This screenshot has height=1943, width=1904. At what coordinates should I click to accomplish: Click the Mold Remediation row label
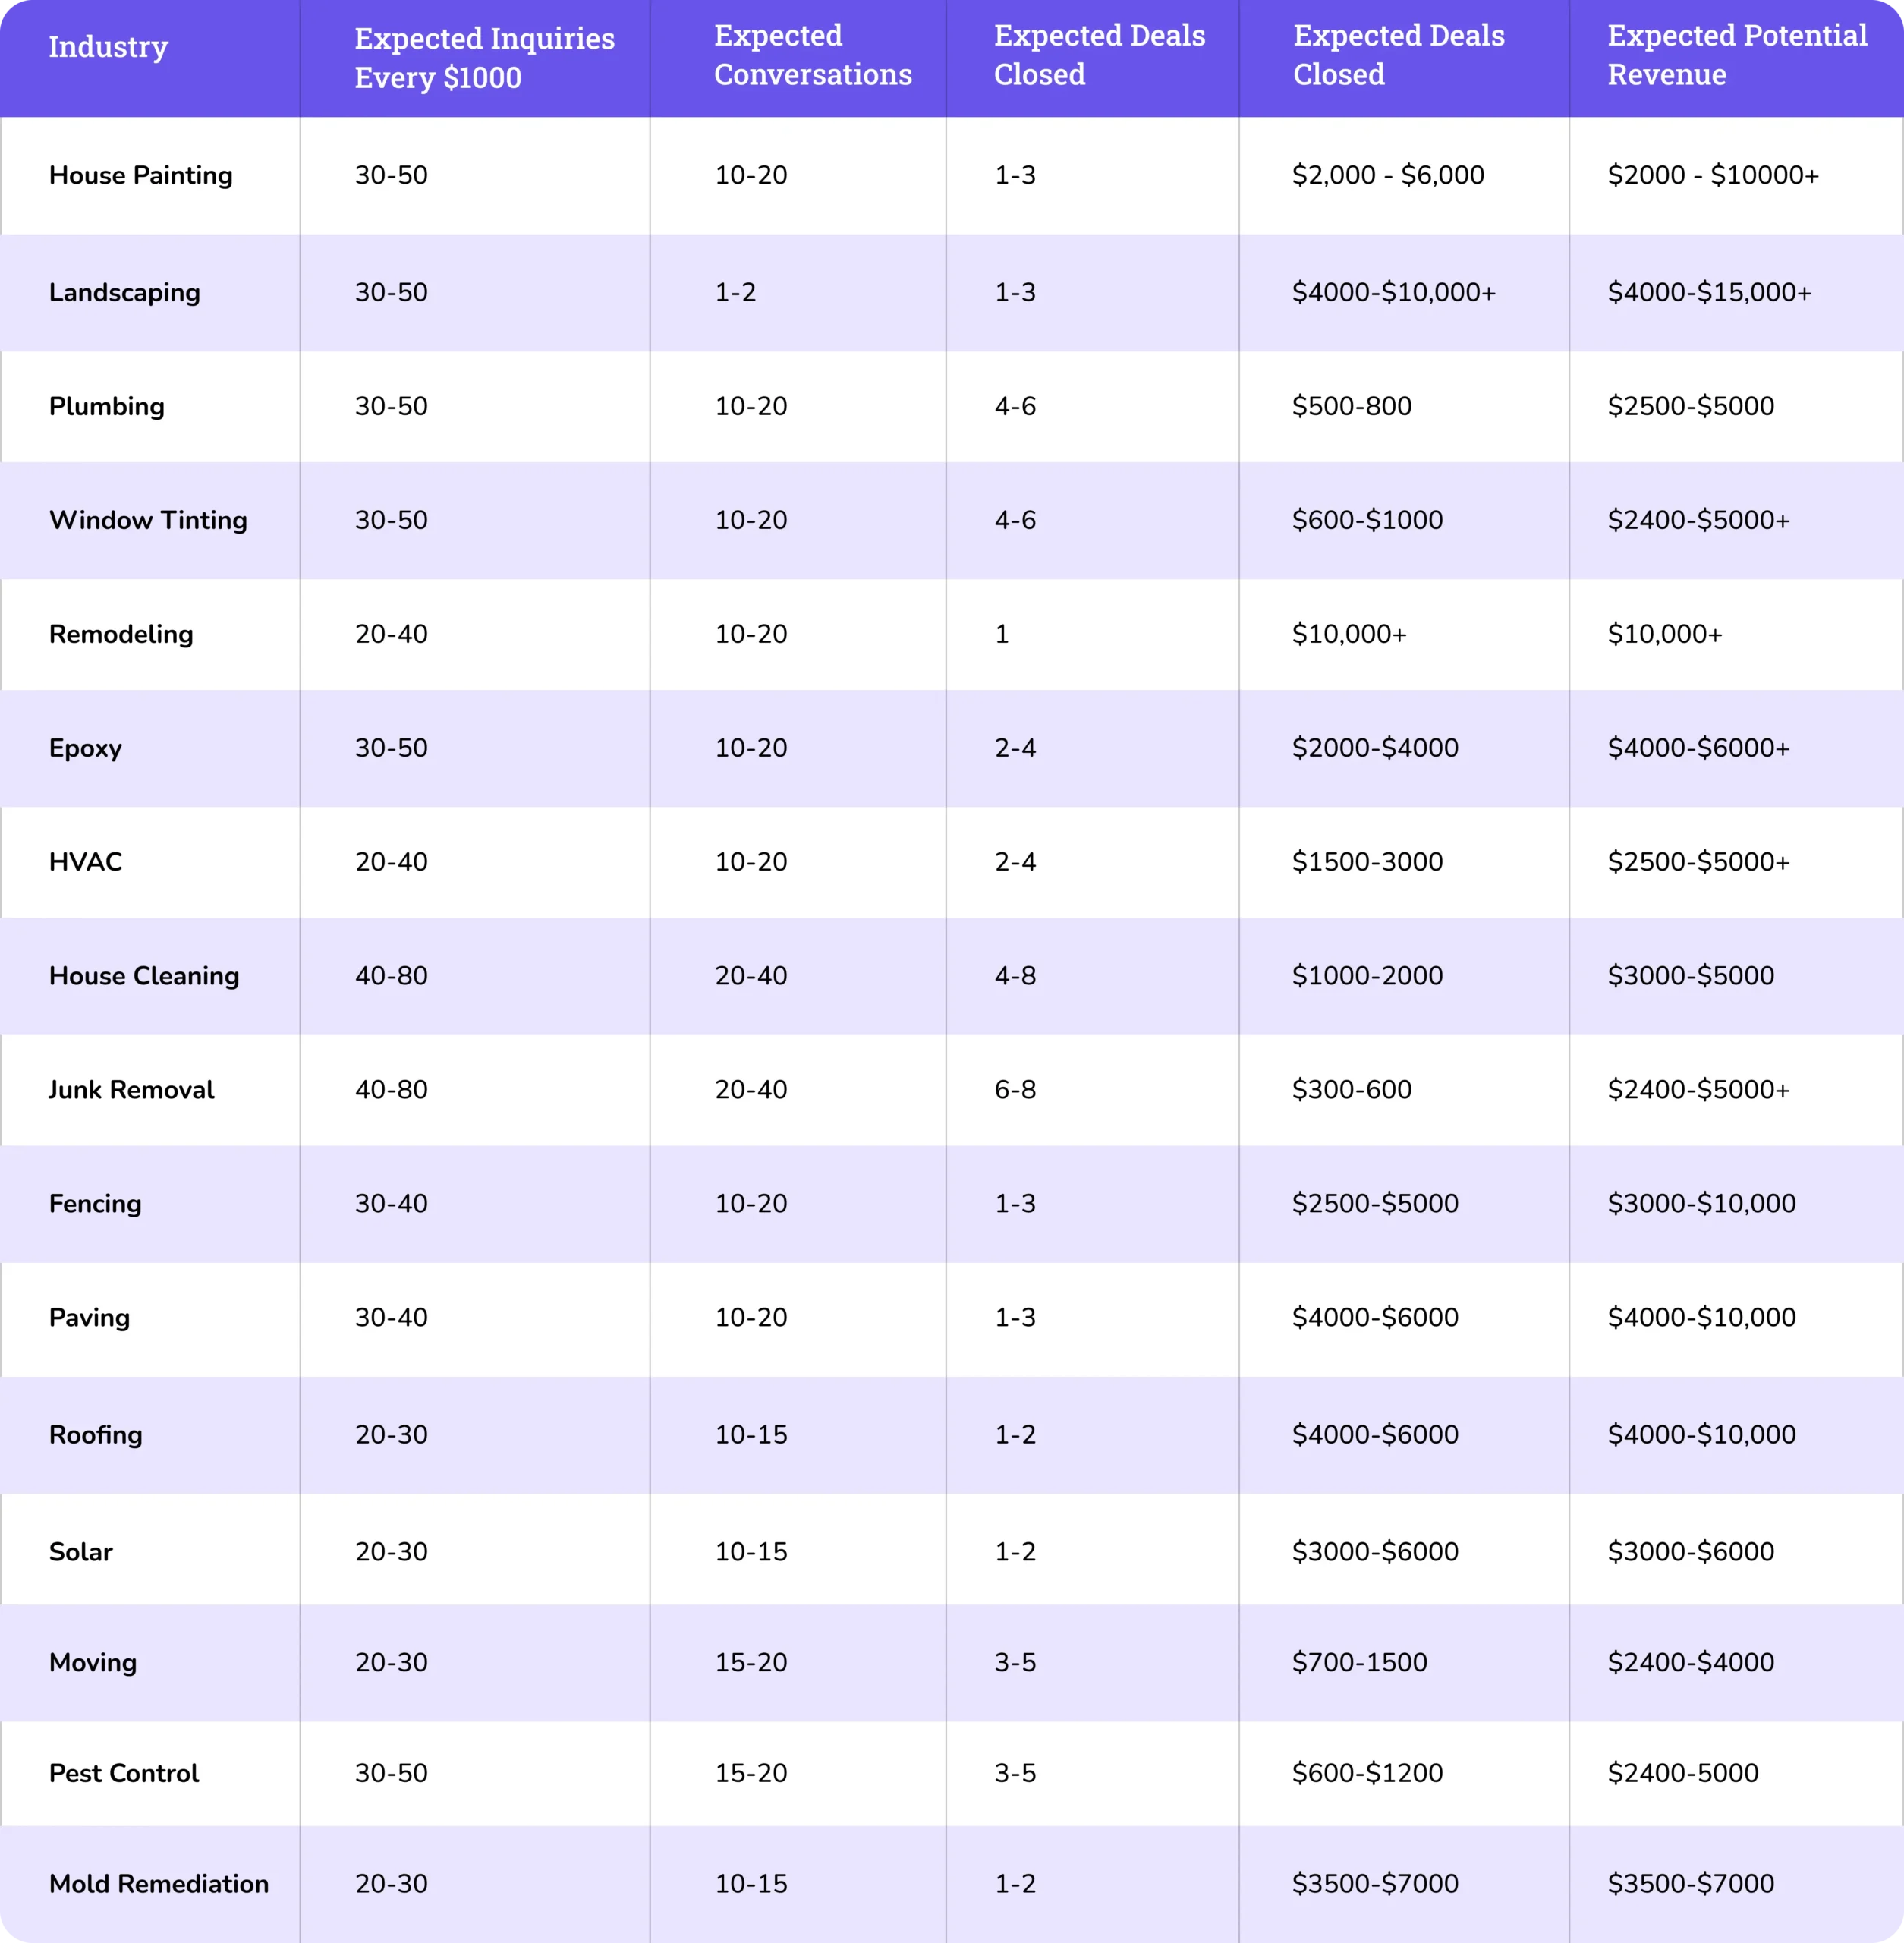pyautogui.click(x=158, y=1884)
